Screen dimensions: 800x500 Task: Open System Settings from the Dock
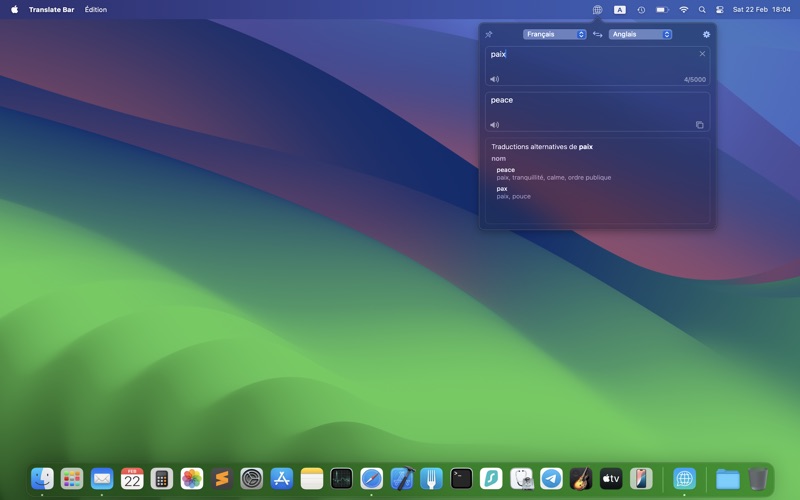click(x=252, y=479)
